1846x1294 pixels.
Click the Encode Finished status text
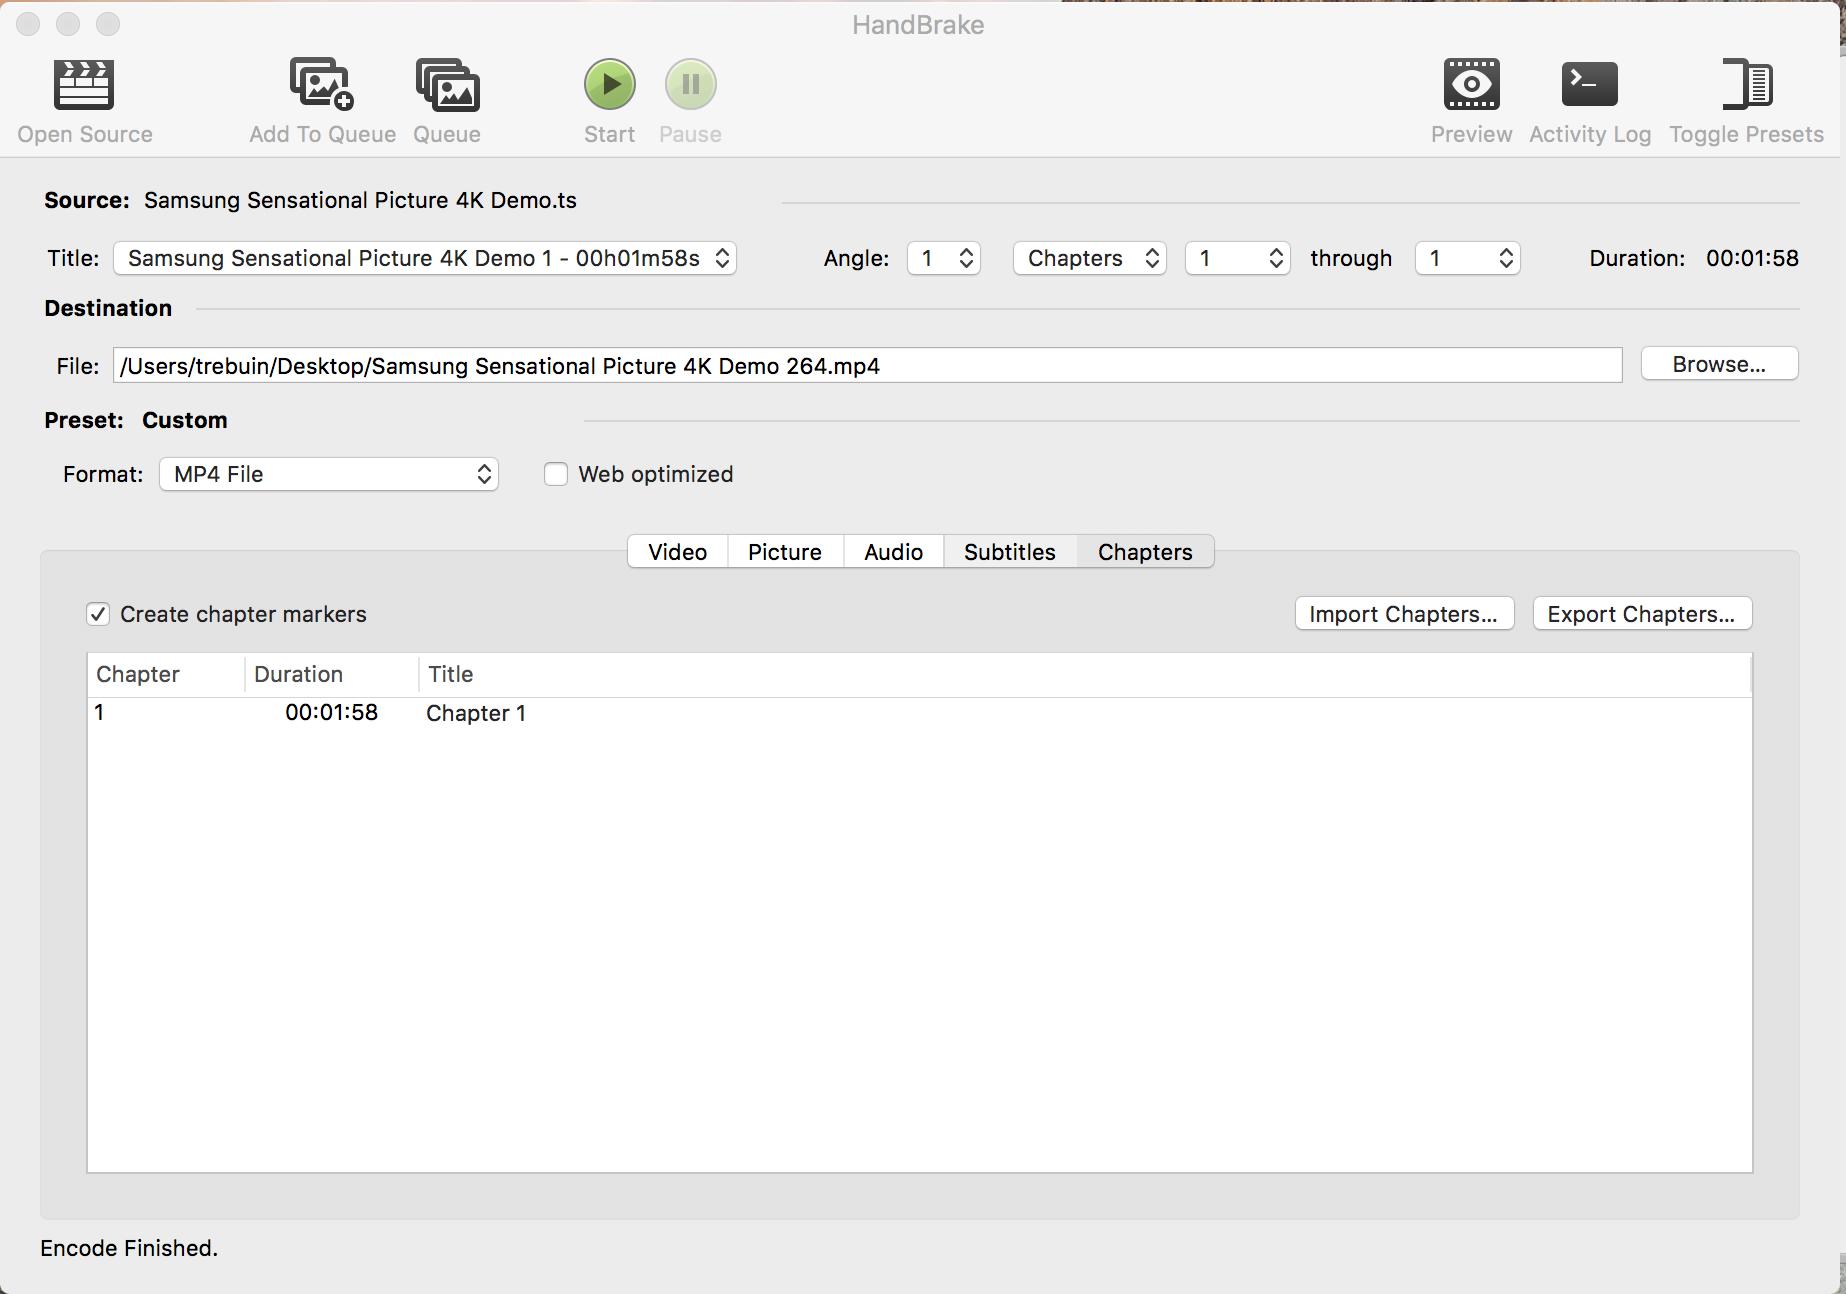click(x=129, y=1248)
